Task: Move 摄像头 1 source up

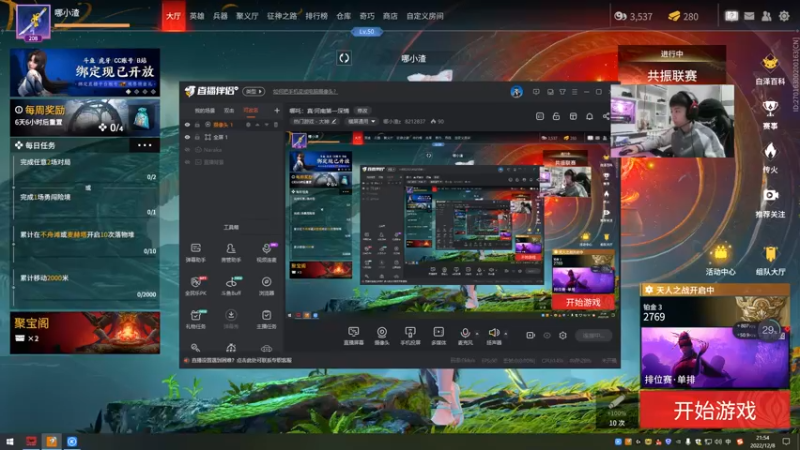Action: 257,124
